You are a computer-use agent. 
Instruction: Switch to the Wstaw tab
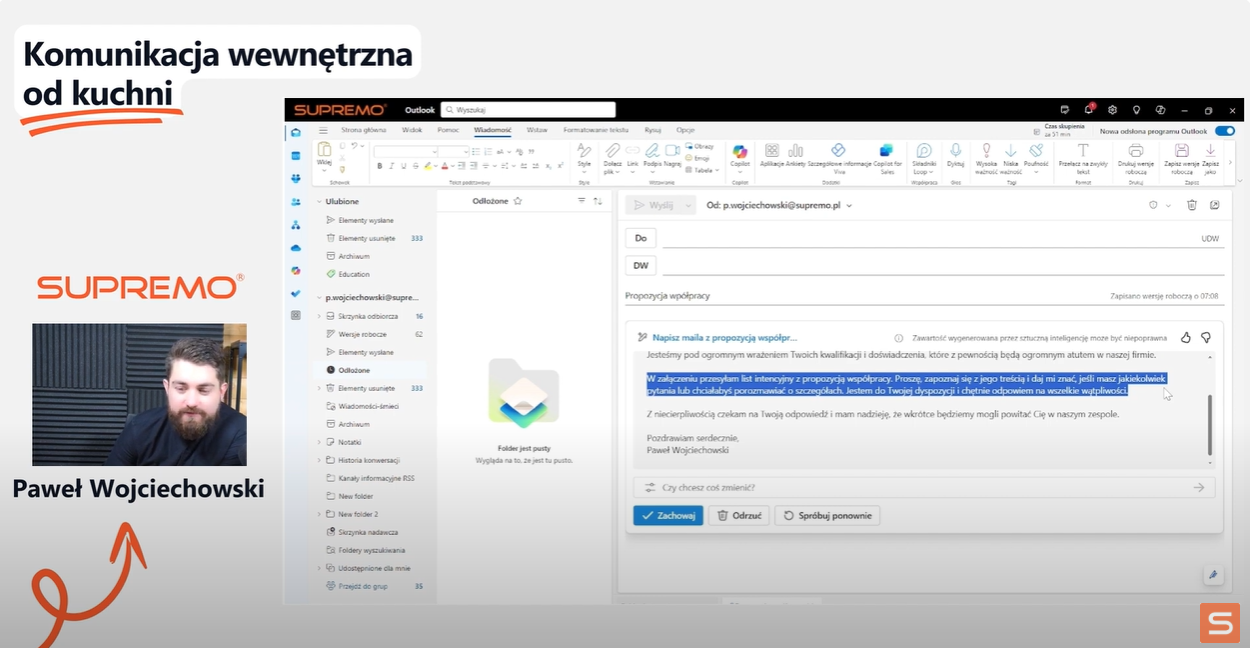pyautogui.click(x=537, y=130)
